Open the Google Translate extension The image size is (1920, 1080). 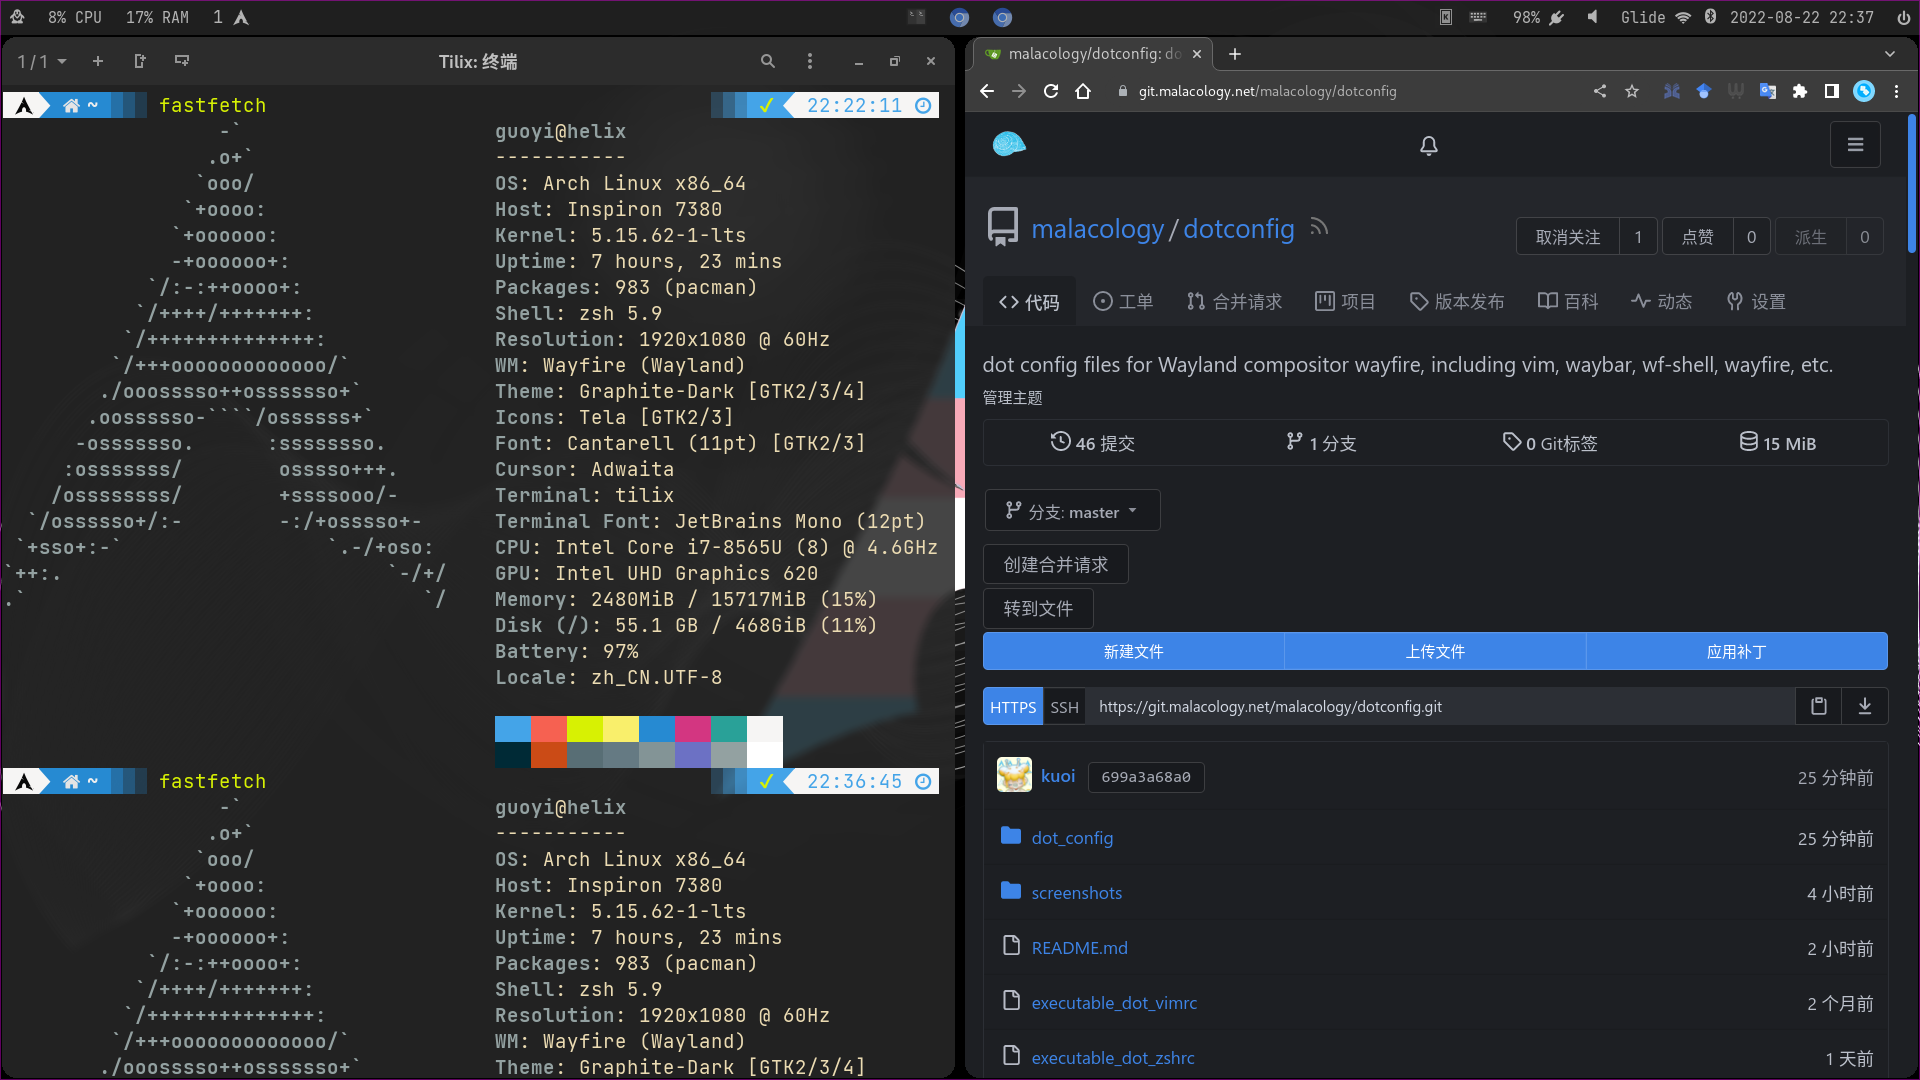coord(1768,91)
